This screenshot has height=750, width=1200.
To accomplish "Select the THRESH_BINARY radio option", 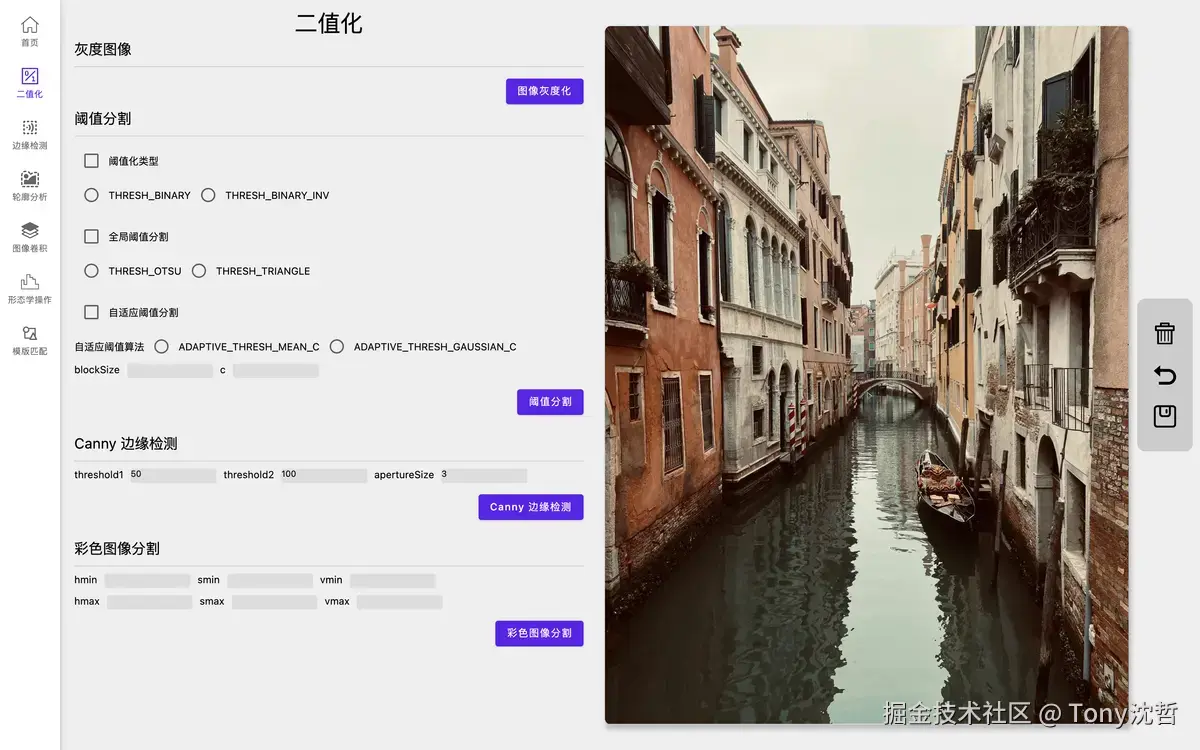I will coord(91,195).
